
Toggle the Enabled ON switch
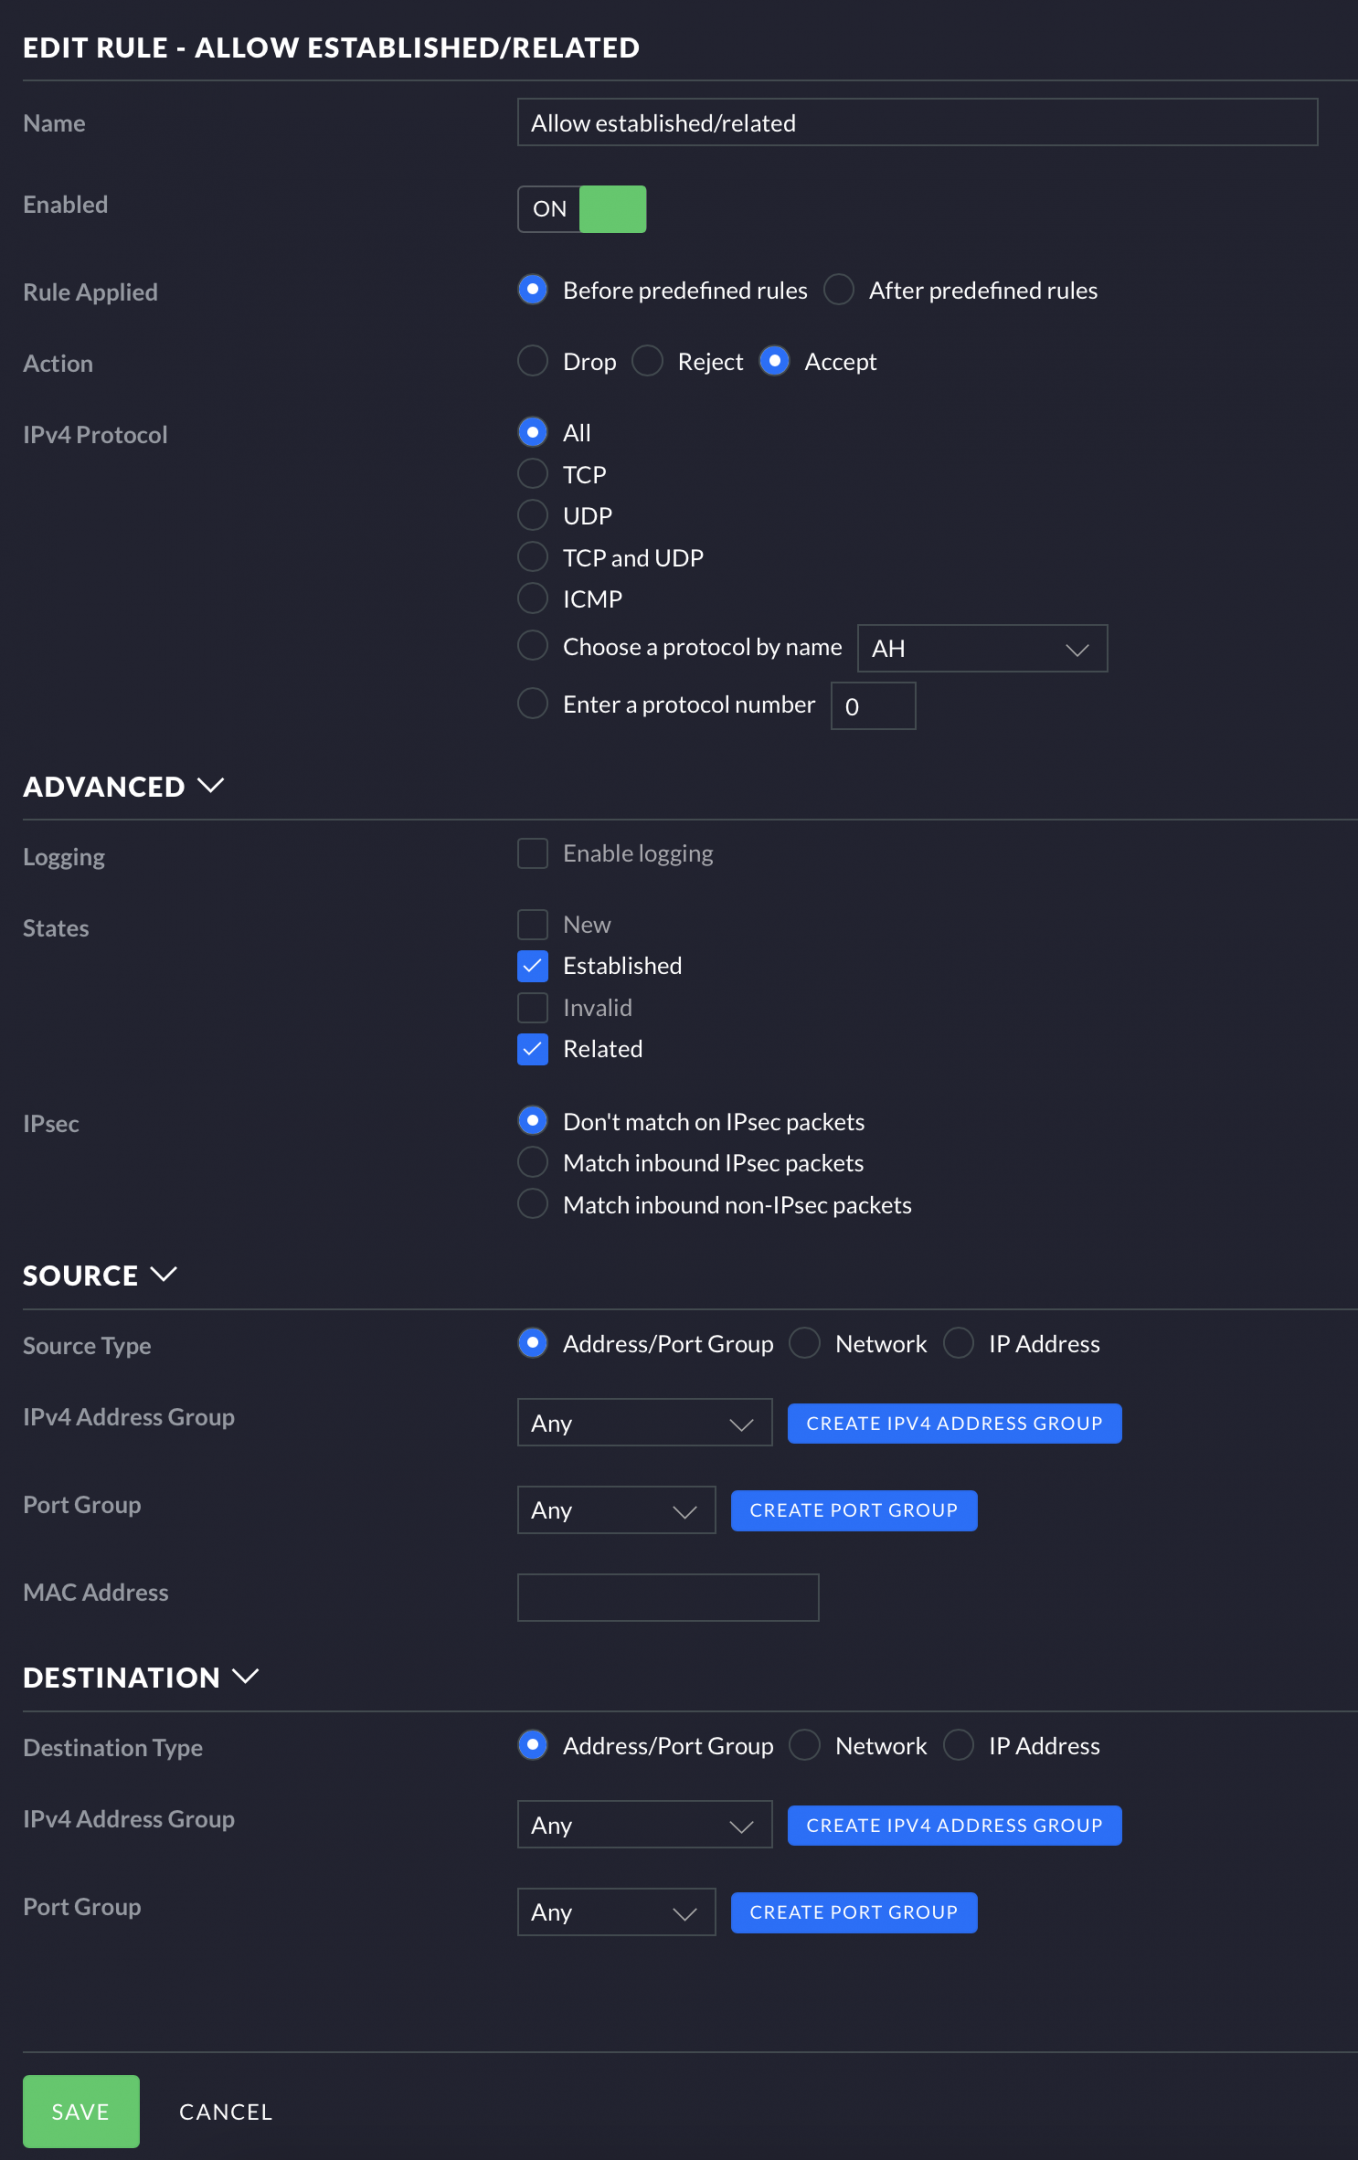tap(582, 209)
